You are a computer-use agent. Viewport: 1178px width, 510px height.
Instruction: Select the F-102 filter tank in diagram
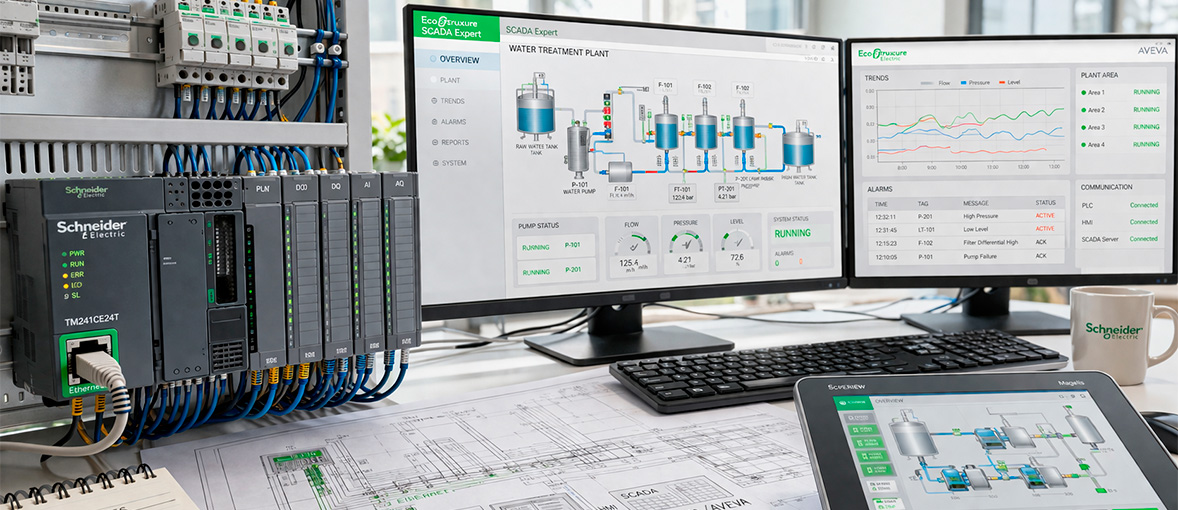point(705,130)
